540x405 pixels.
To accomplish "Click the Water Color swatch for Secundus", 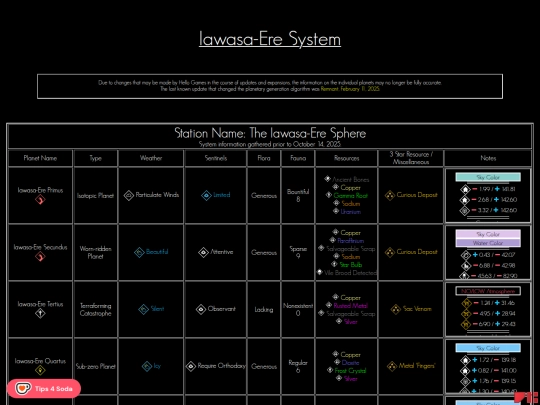I will click(x=488, y=243).
